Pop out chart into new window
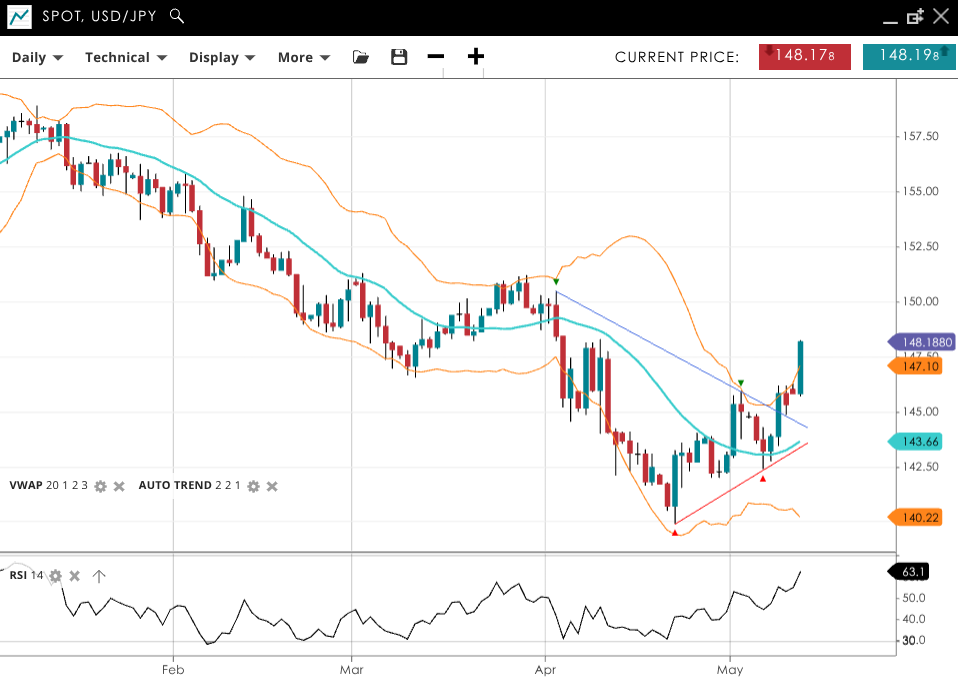 tap(915, 17)
